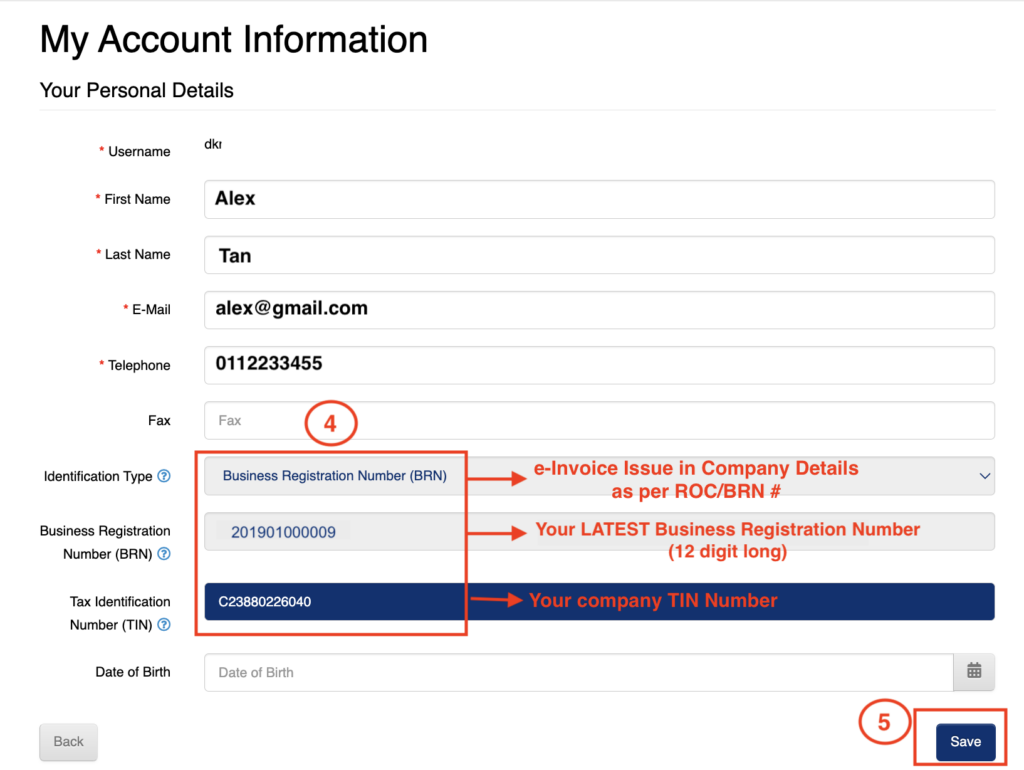Focus the E-Mail field with alex@gmail.com

tap(598, 310)
